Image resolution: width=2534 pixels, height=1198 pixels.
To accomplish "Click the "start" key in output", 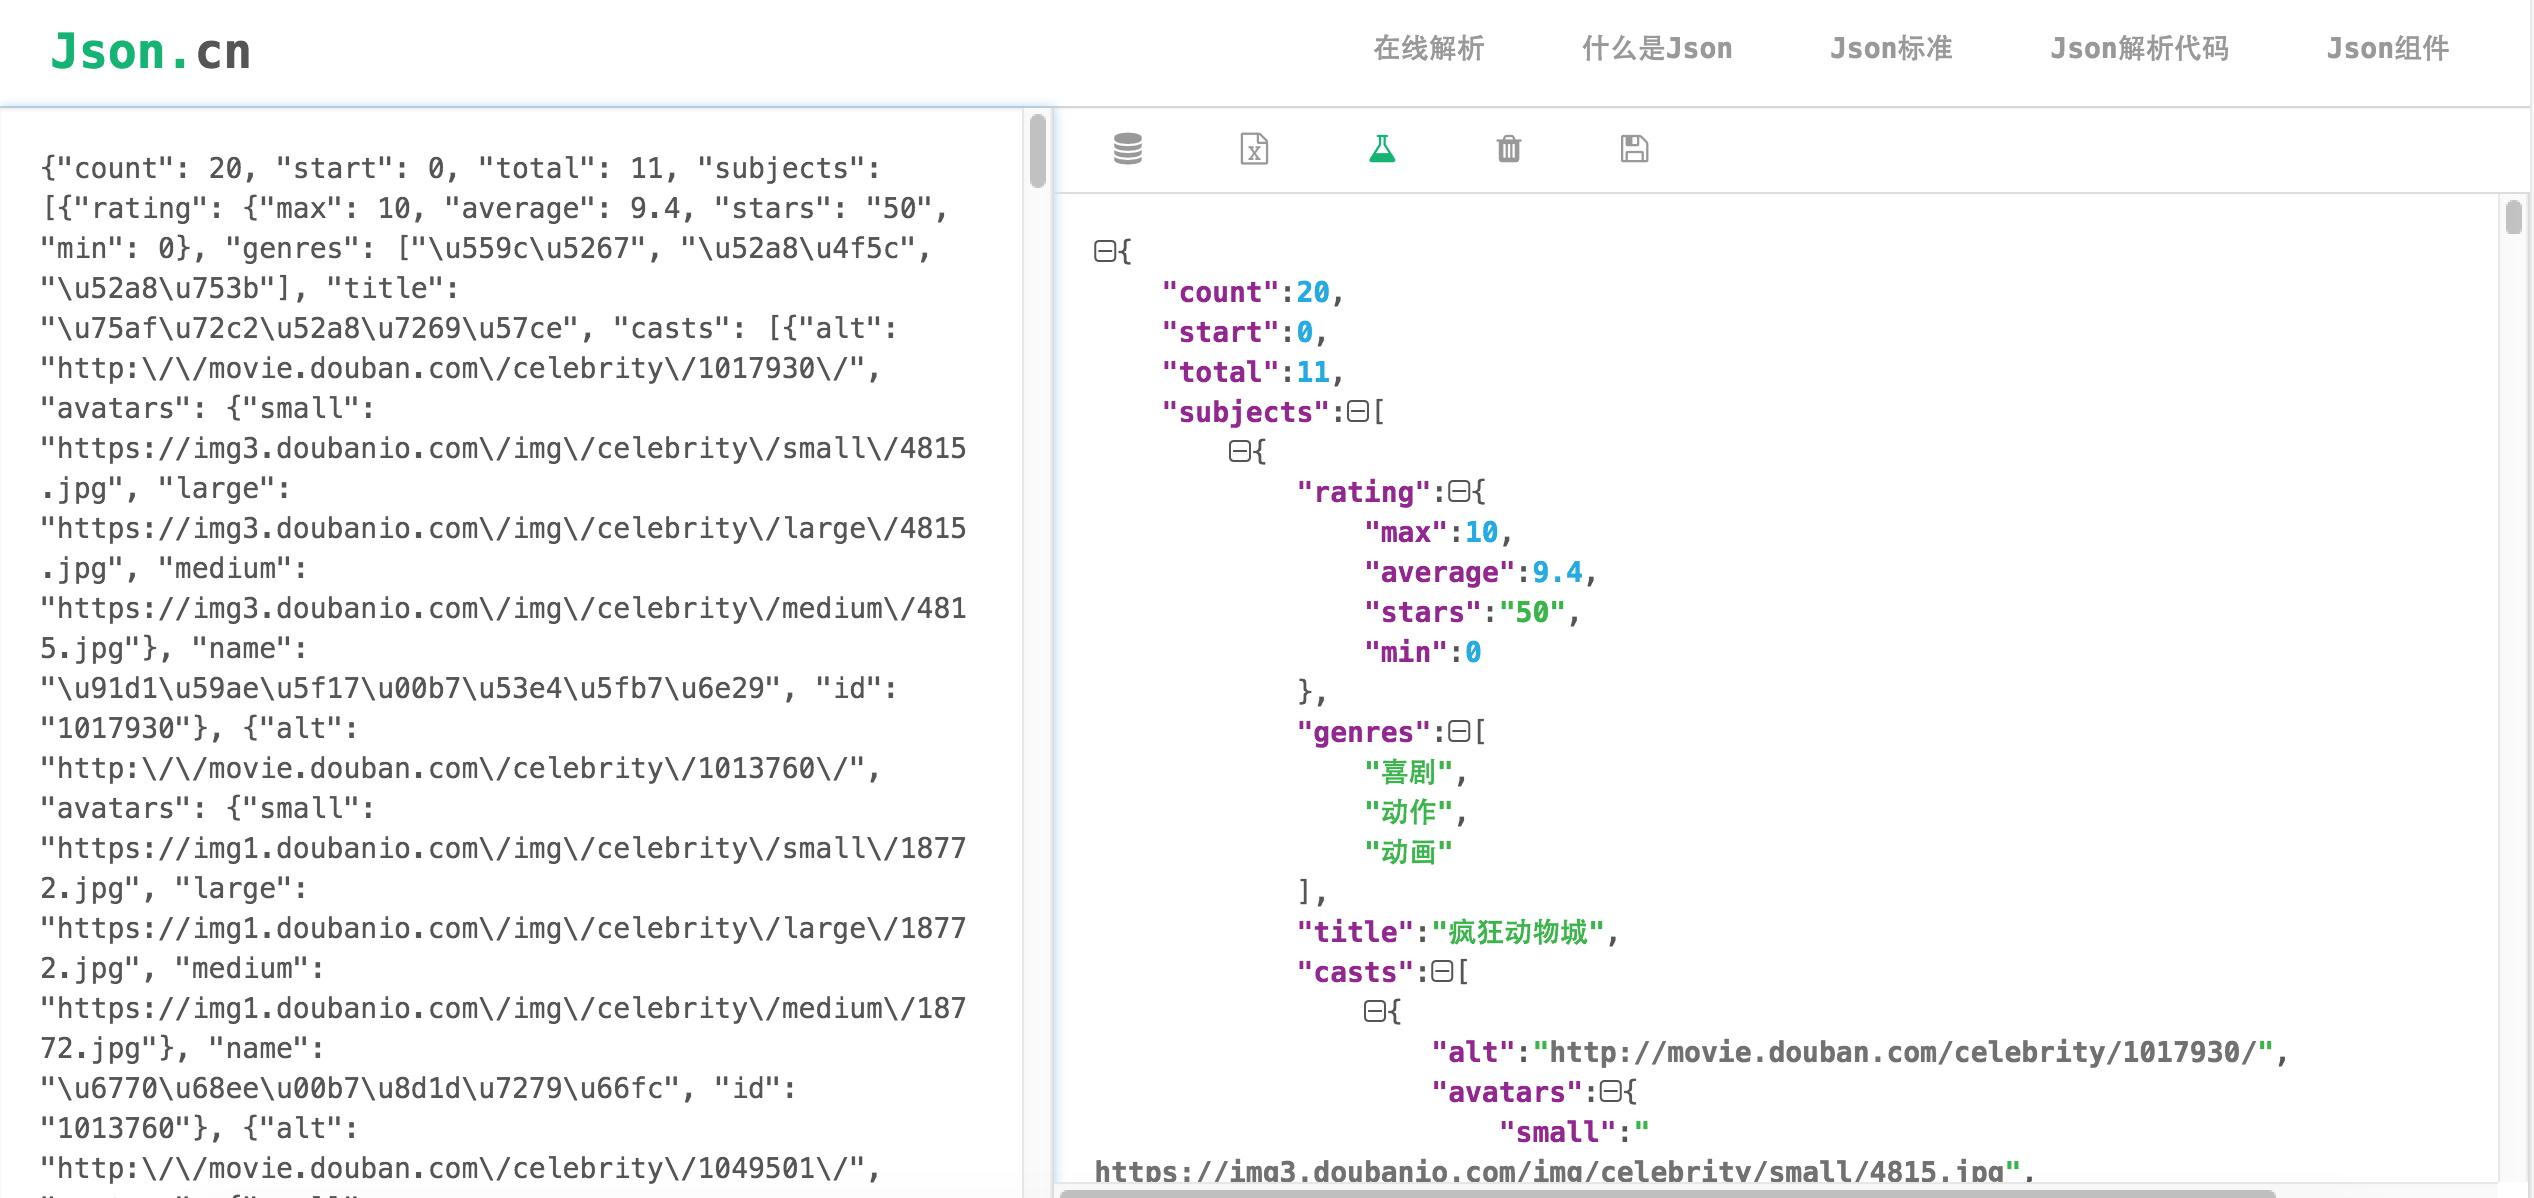I will click(x=1220, y=332).
